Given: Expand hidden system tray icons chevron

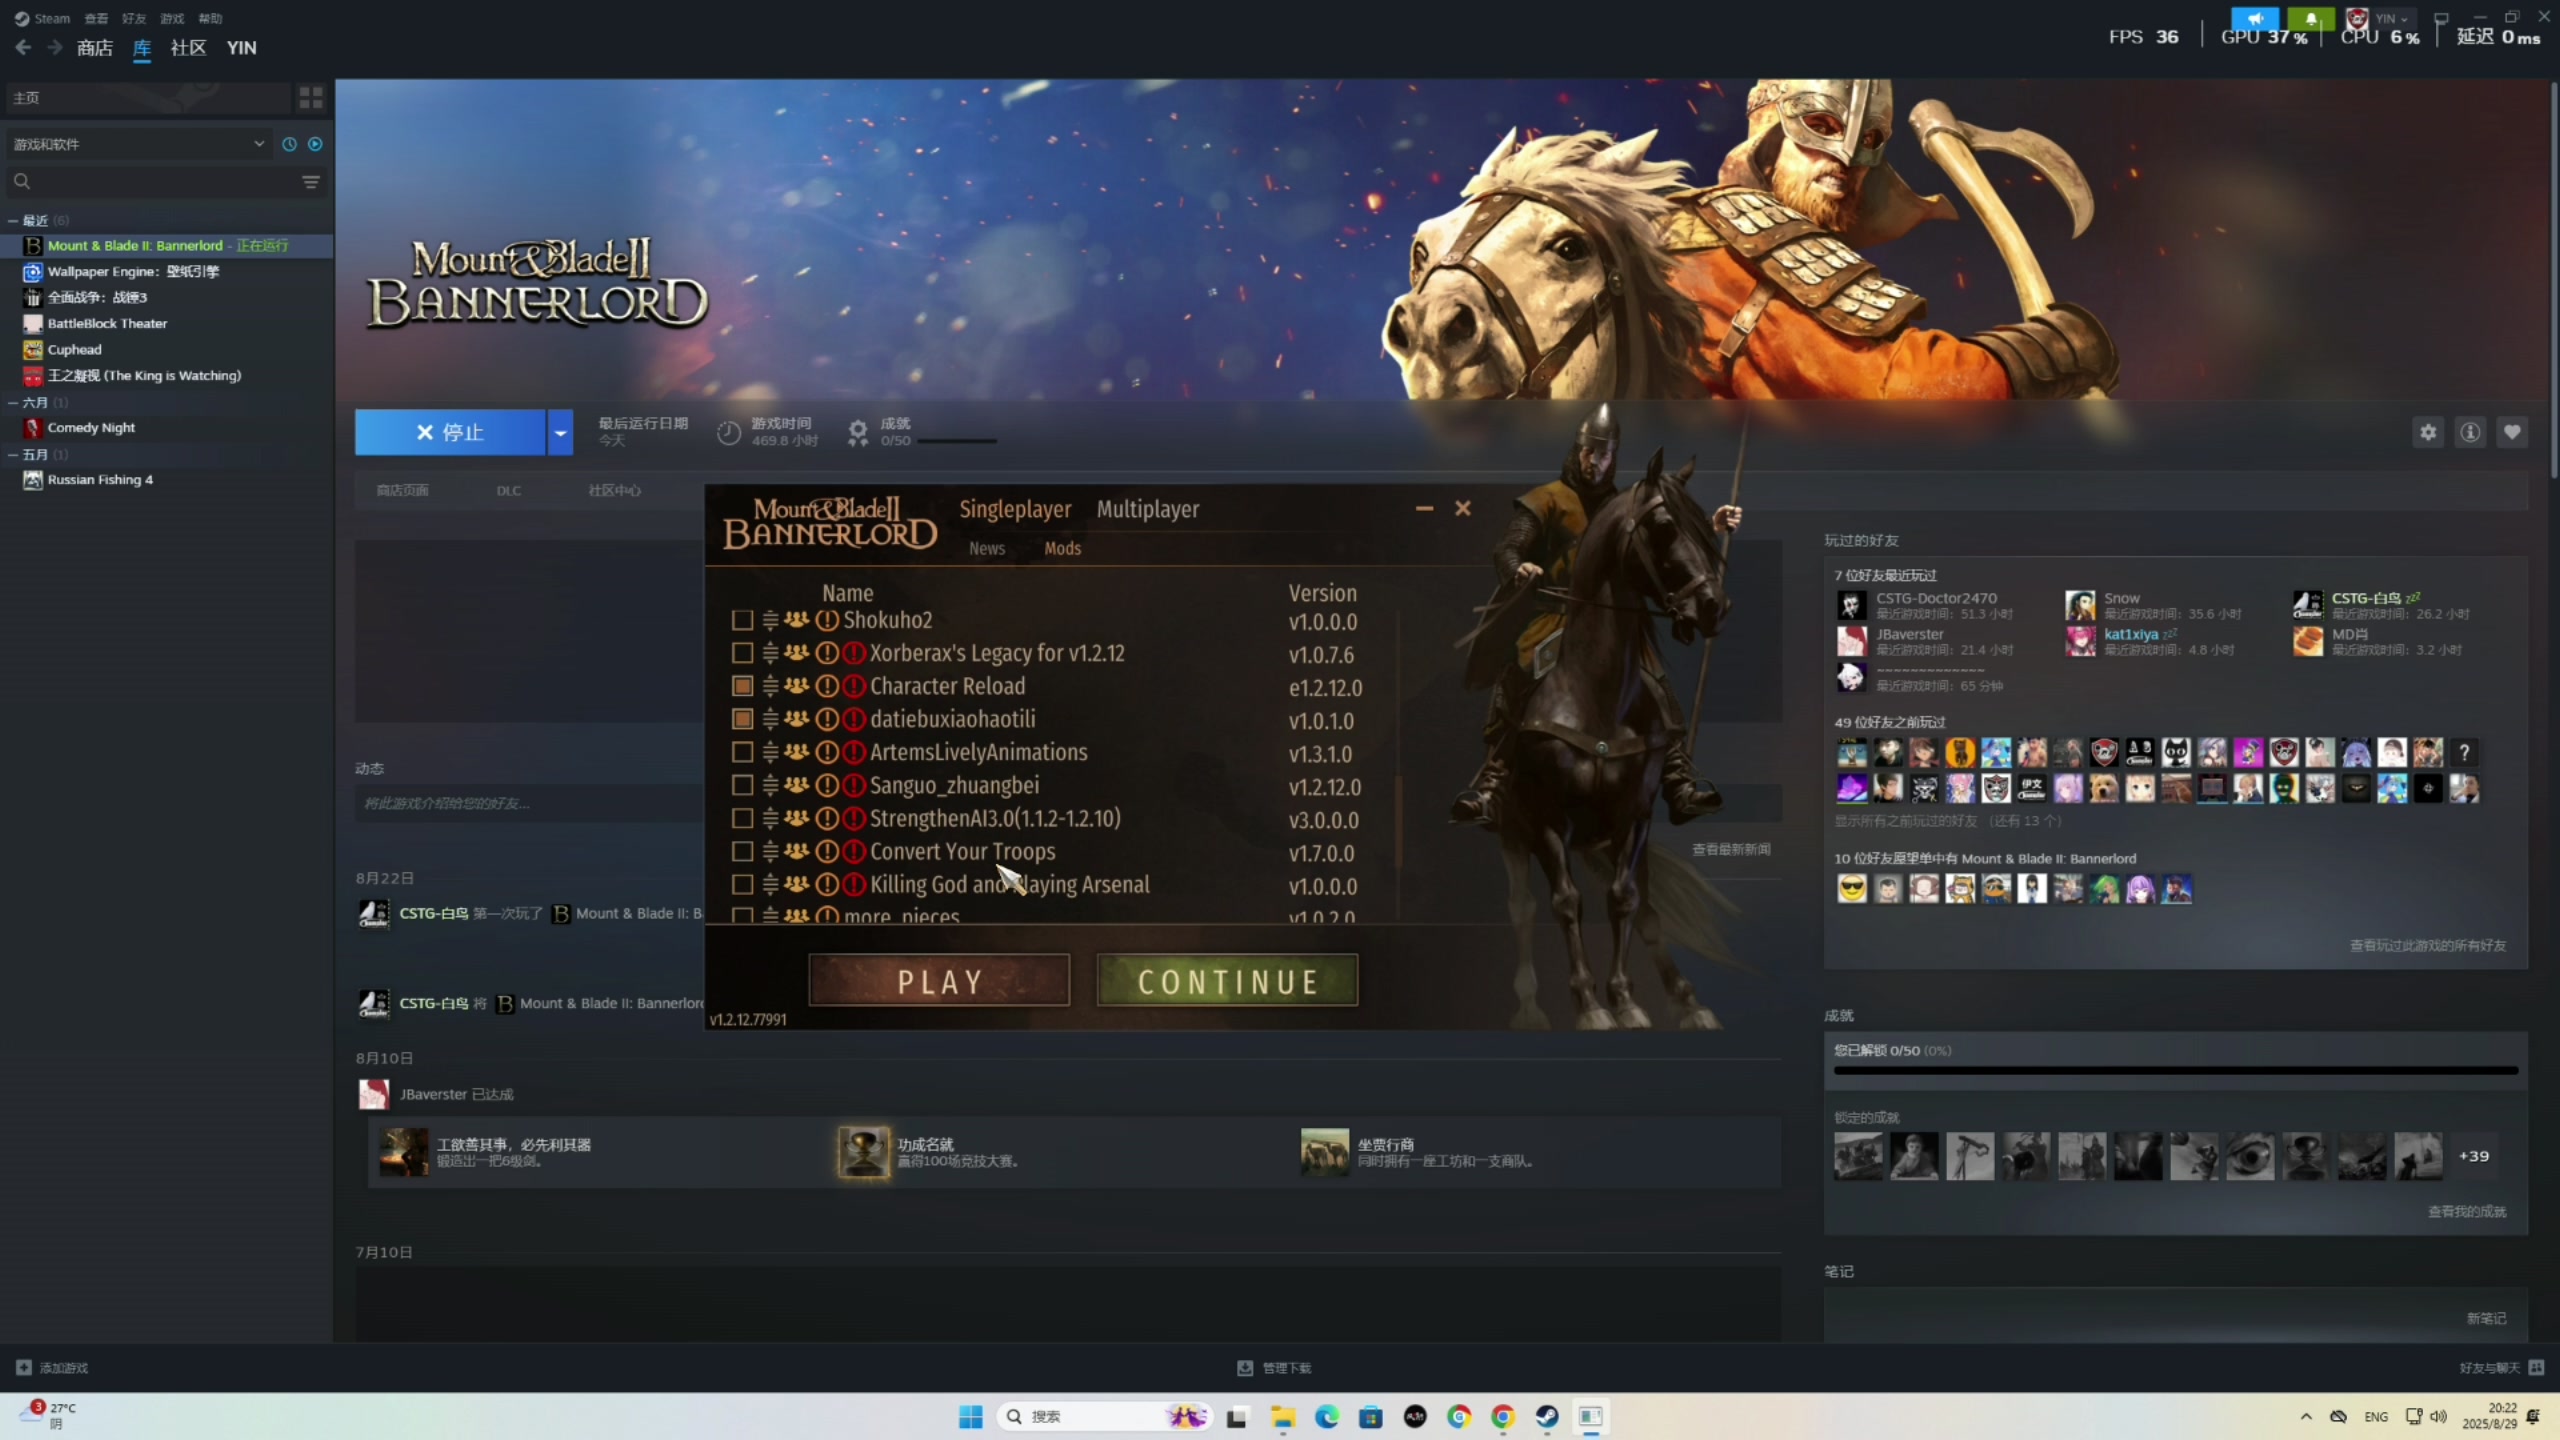Looking at the screenshot, I should click(x=2306, y=1416).
